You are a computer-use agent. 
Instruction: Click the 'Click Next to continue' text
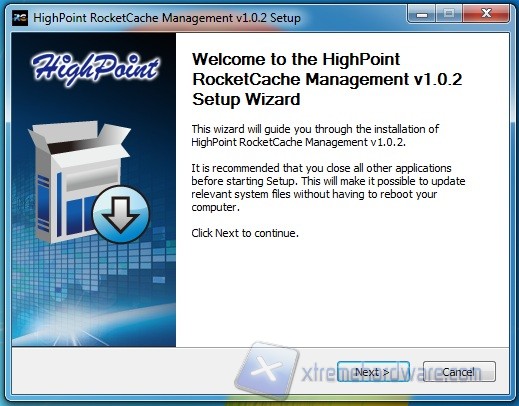[x=245, y=233]
